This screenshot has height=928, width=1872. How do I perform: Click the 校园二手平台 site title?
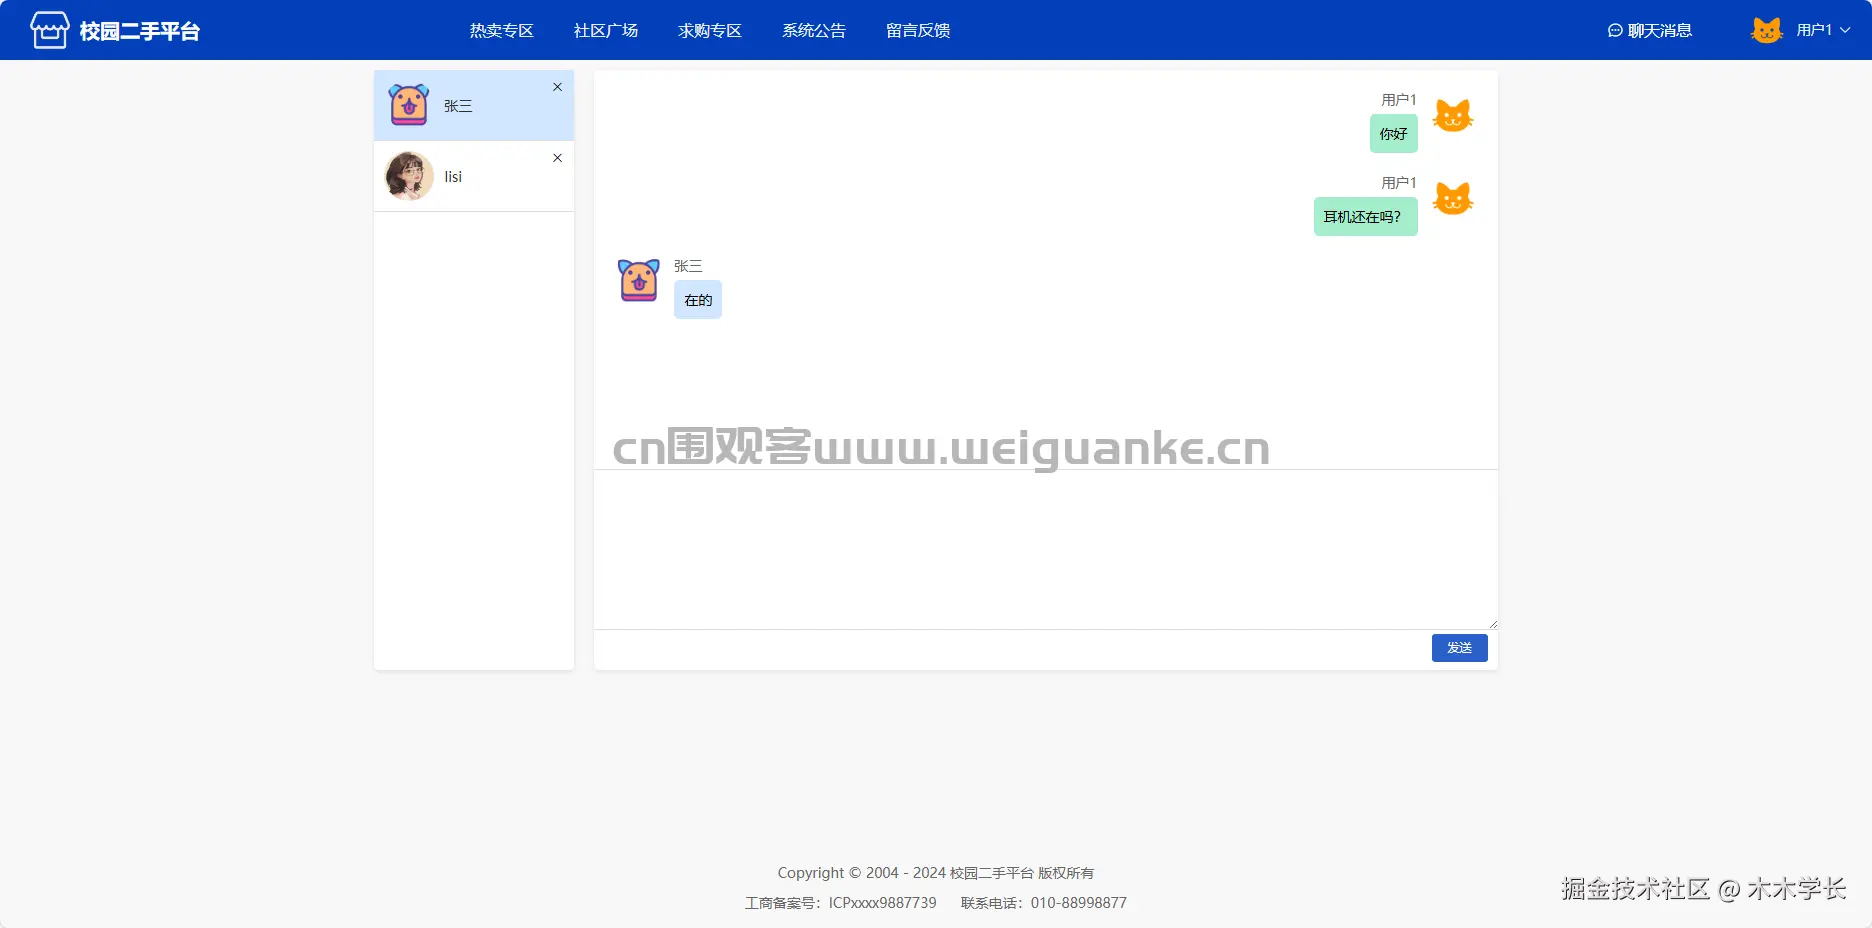(x=140, y=31)
